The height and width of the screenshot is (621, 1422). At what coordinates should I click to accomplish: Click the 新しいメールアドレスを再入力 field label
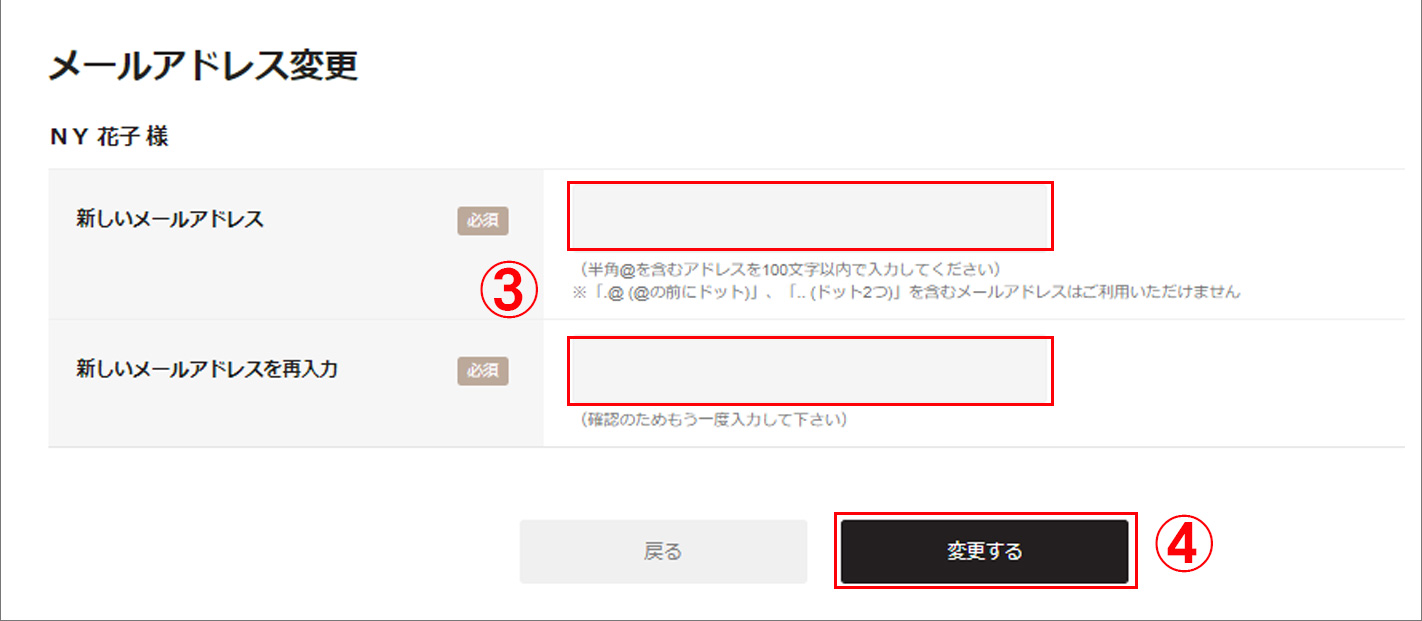click(207, 369)
